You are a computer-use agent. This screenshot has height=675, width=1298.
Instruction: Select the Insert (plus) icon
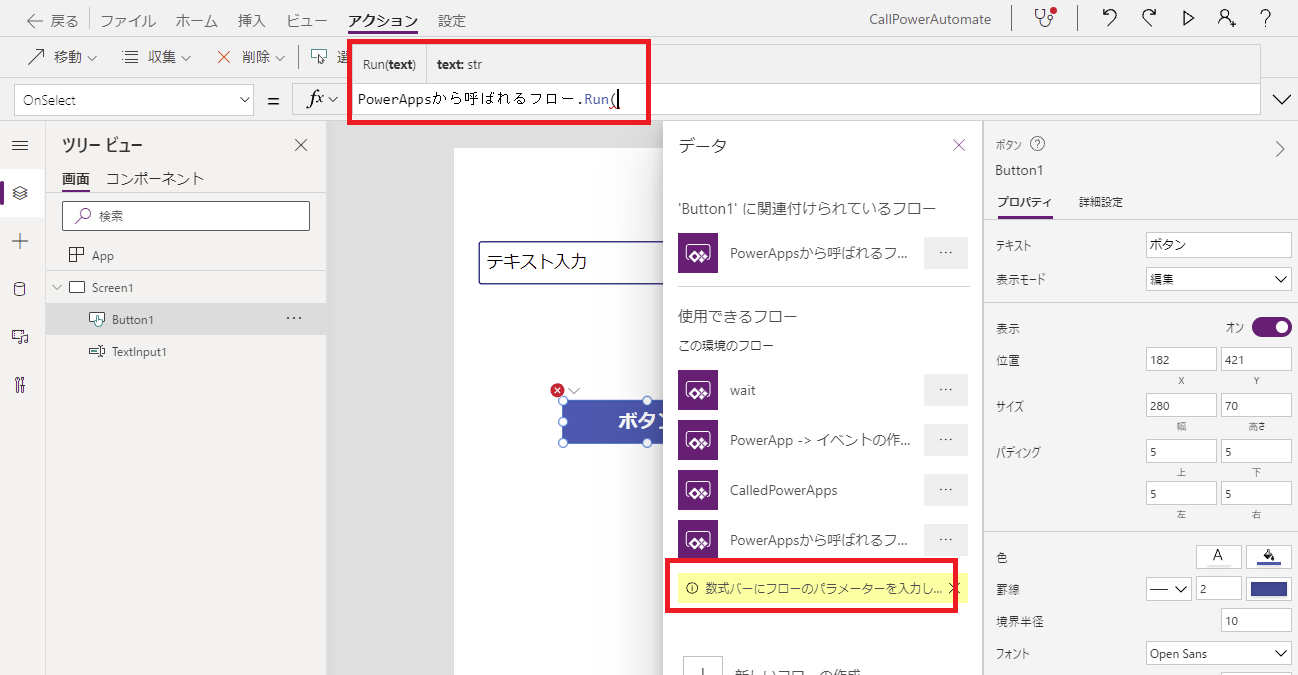(x=21, y=240)
